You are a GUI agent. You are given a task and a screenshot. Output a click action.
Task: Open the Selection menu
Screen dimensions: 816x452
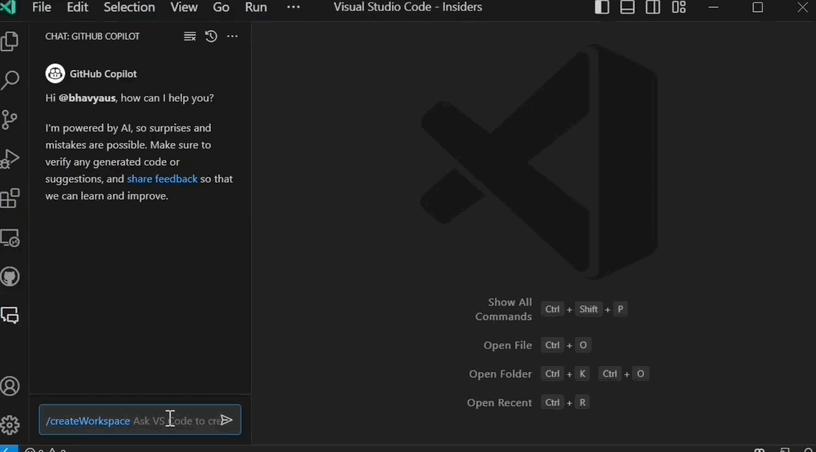click(129, 7)
